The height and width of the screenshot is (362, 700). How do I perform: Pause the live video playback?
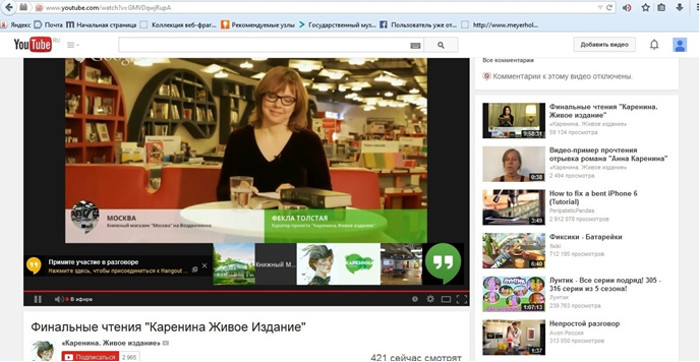pyautogui.click(x=38, y=299)
